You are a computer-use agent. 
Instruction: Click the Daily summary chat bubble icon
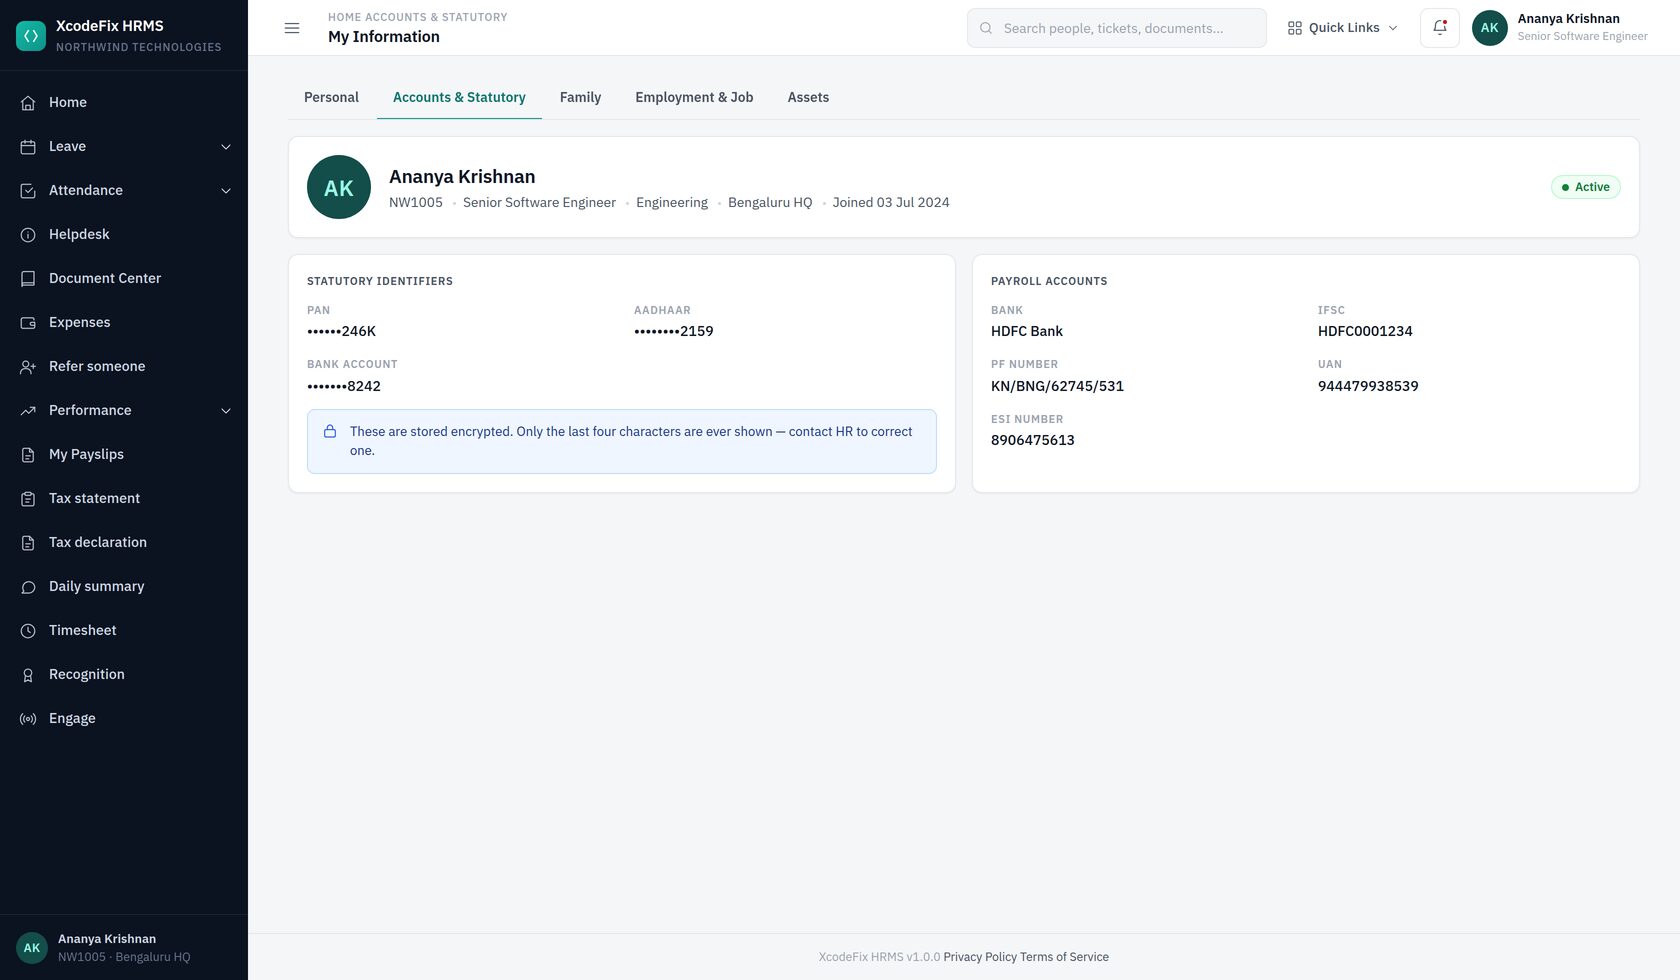click(x=28, y=587)
